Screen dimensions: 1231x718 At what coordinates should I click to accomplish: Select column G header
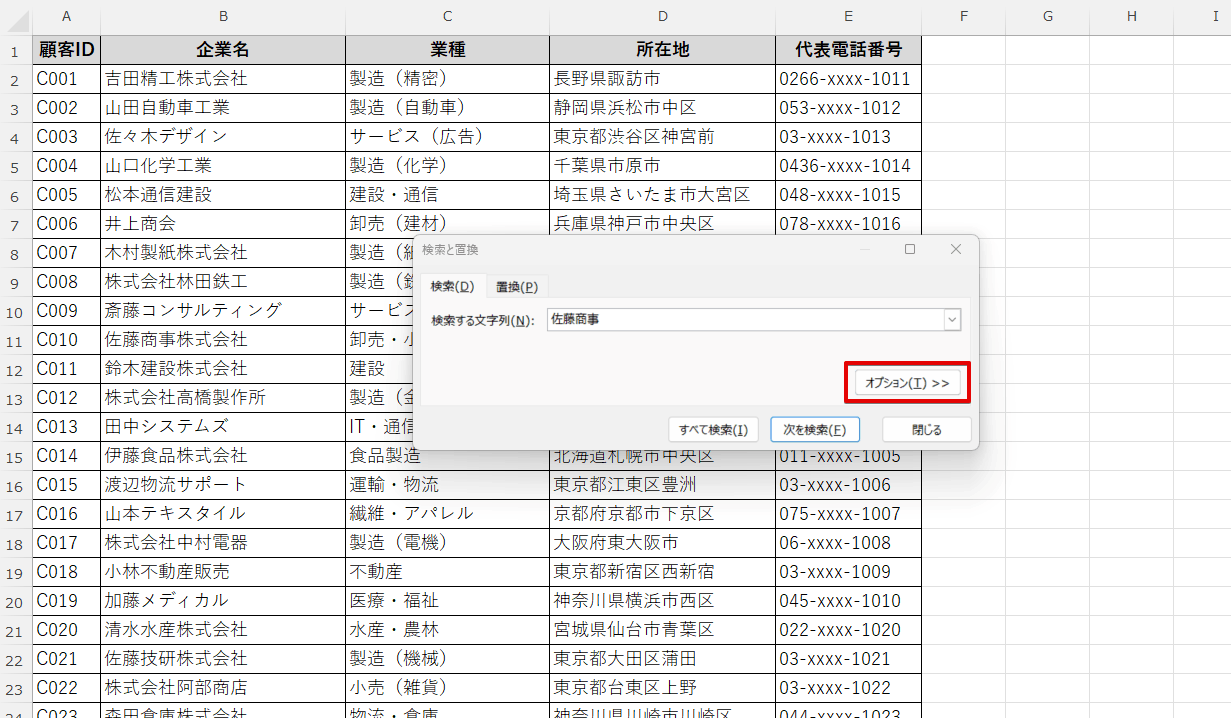1047,16
